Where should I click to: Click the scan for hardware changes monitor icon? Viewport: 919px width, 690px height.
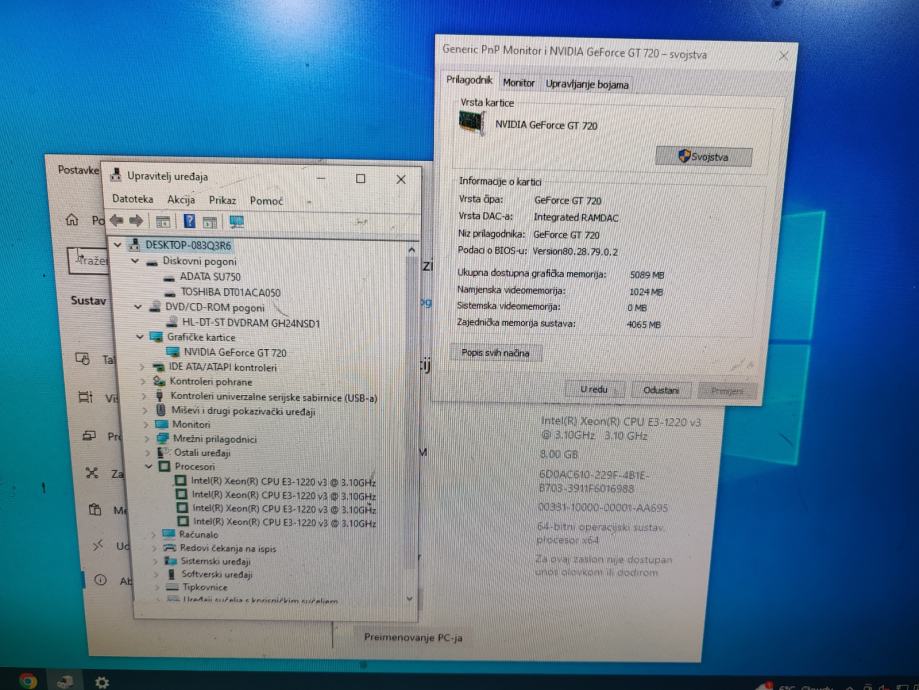click(237, 222)
